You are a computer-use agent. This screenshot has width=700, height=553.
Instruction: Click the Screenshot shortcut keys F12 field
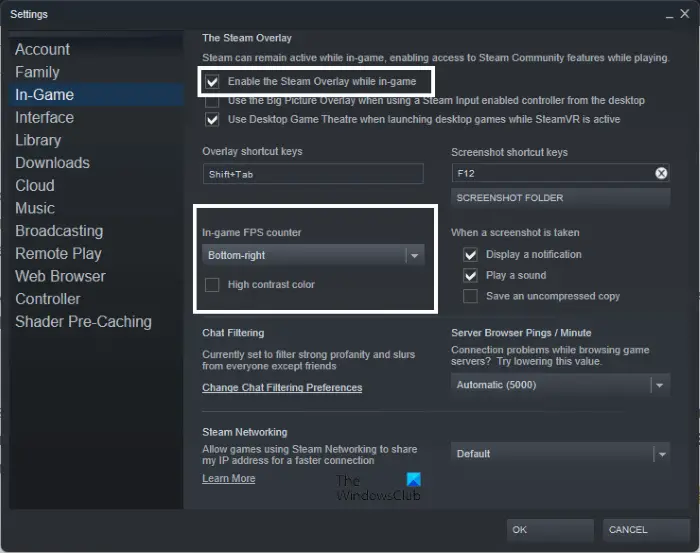tap(560, 173)
